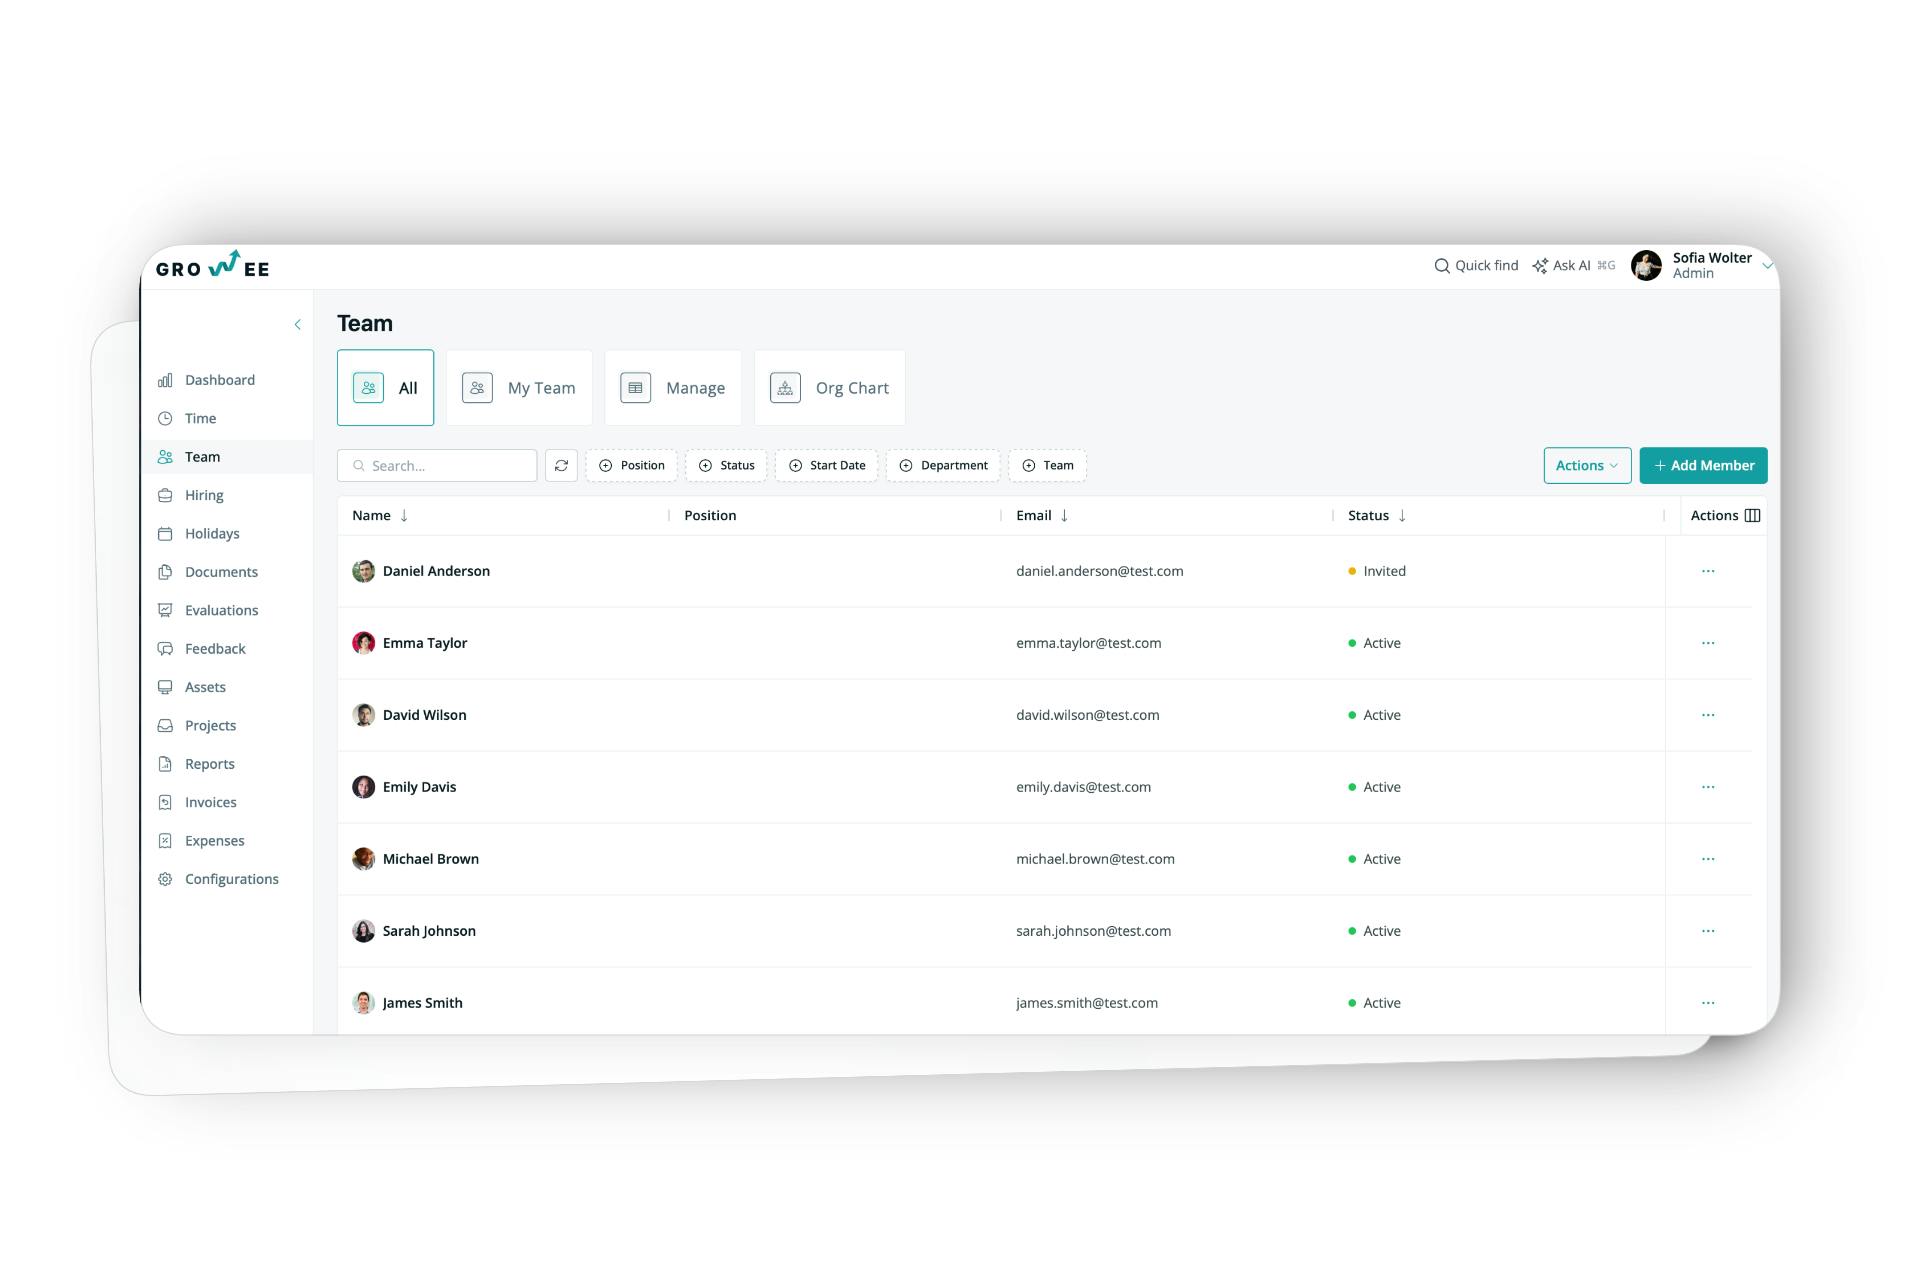Open the Documents section

pos(221,571)
